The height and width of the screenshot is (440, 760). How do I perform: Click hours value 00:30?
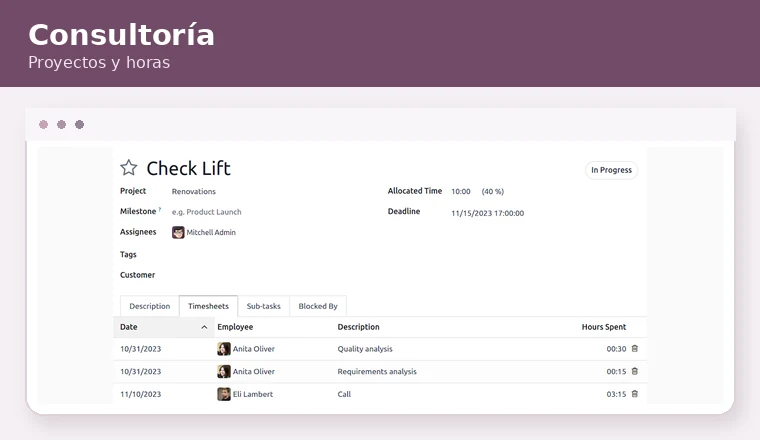[x=616, y=349]
